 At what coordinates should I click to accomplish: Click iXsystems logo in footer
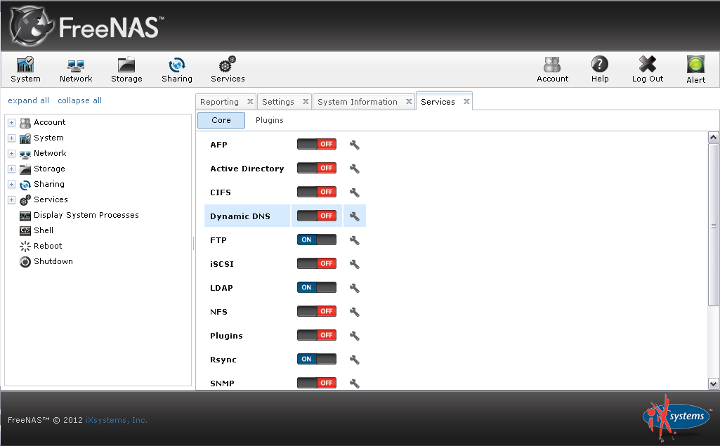point(675,417)
